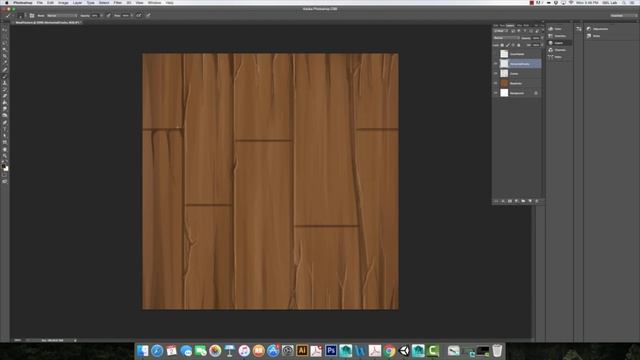The width and height of the screenshot is (640, 360).
Task: Open the Brush Preset picker
Action: tap(20, 16)
